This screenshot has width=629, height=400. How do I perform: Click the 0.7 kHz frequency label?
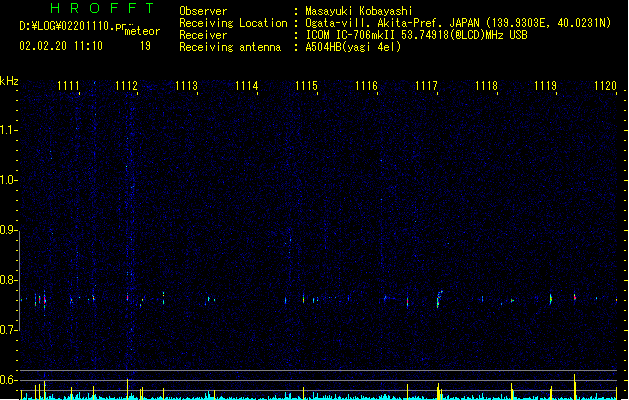tap(8, 330)
